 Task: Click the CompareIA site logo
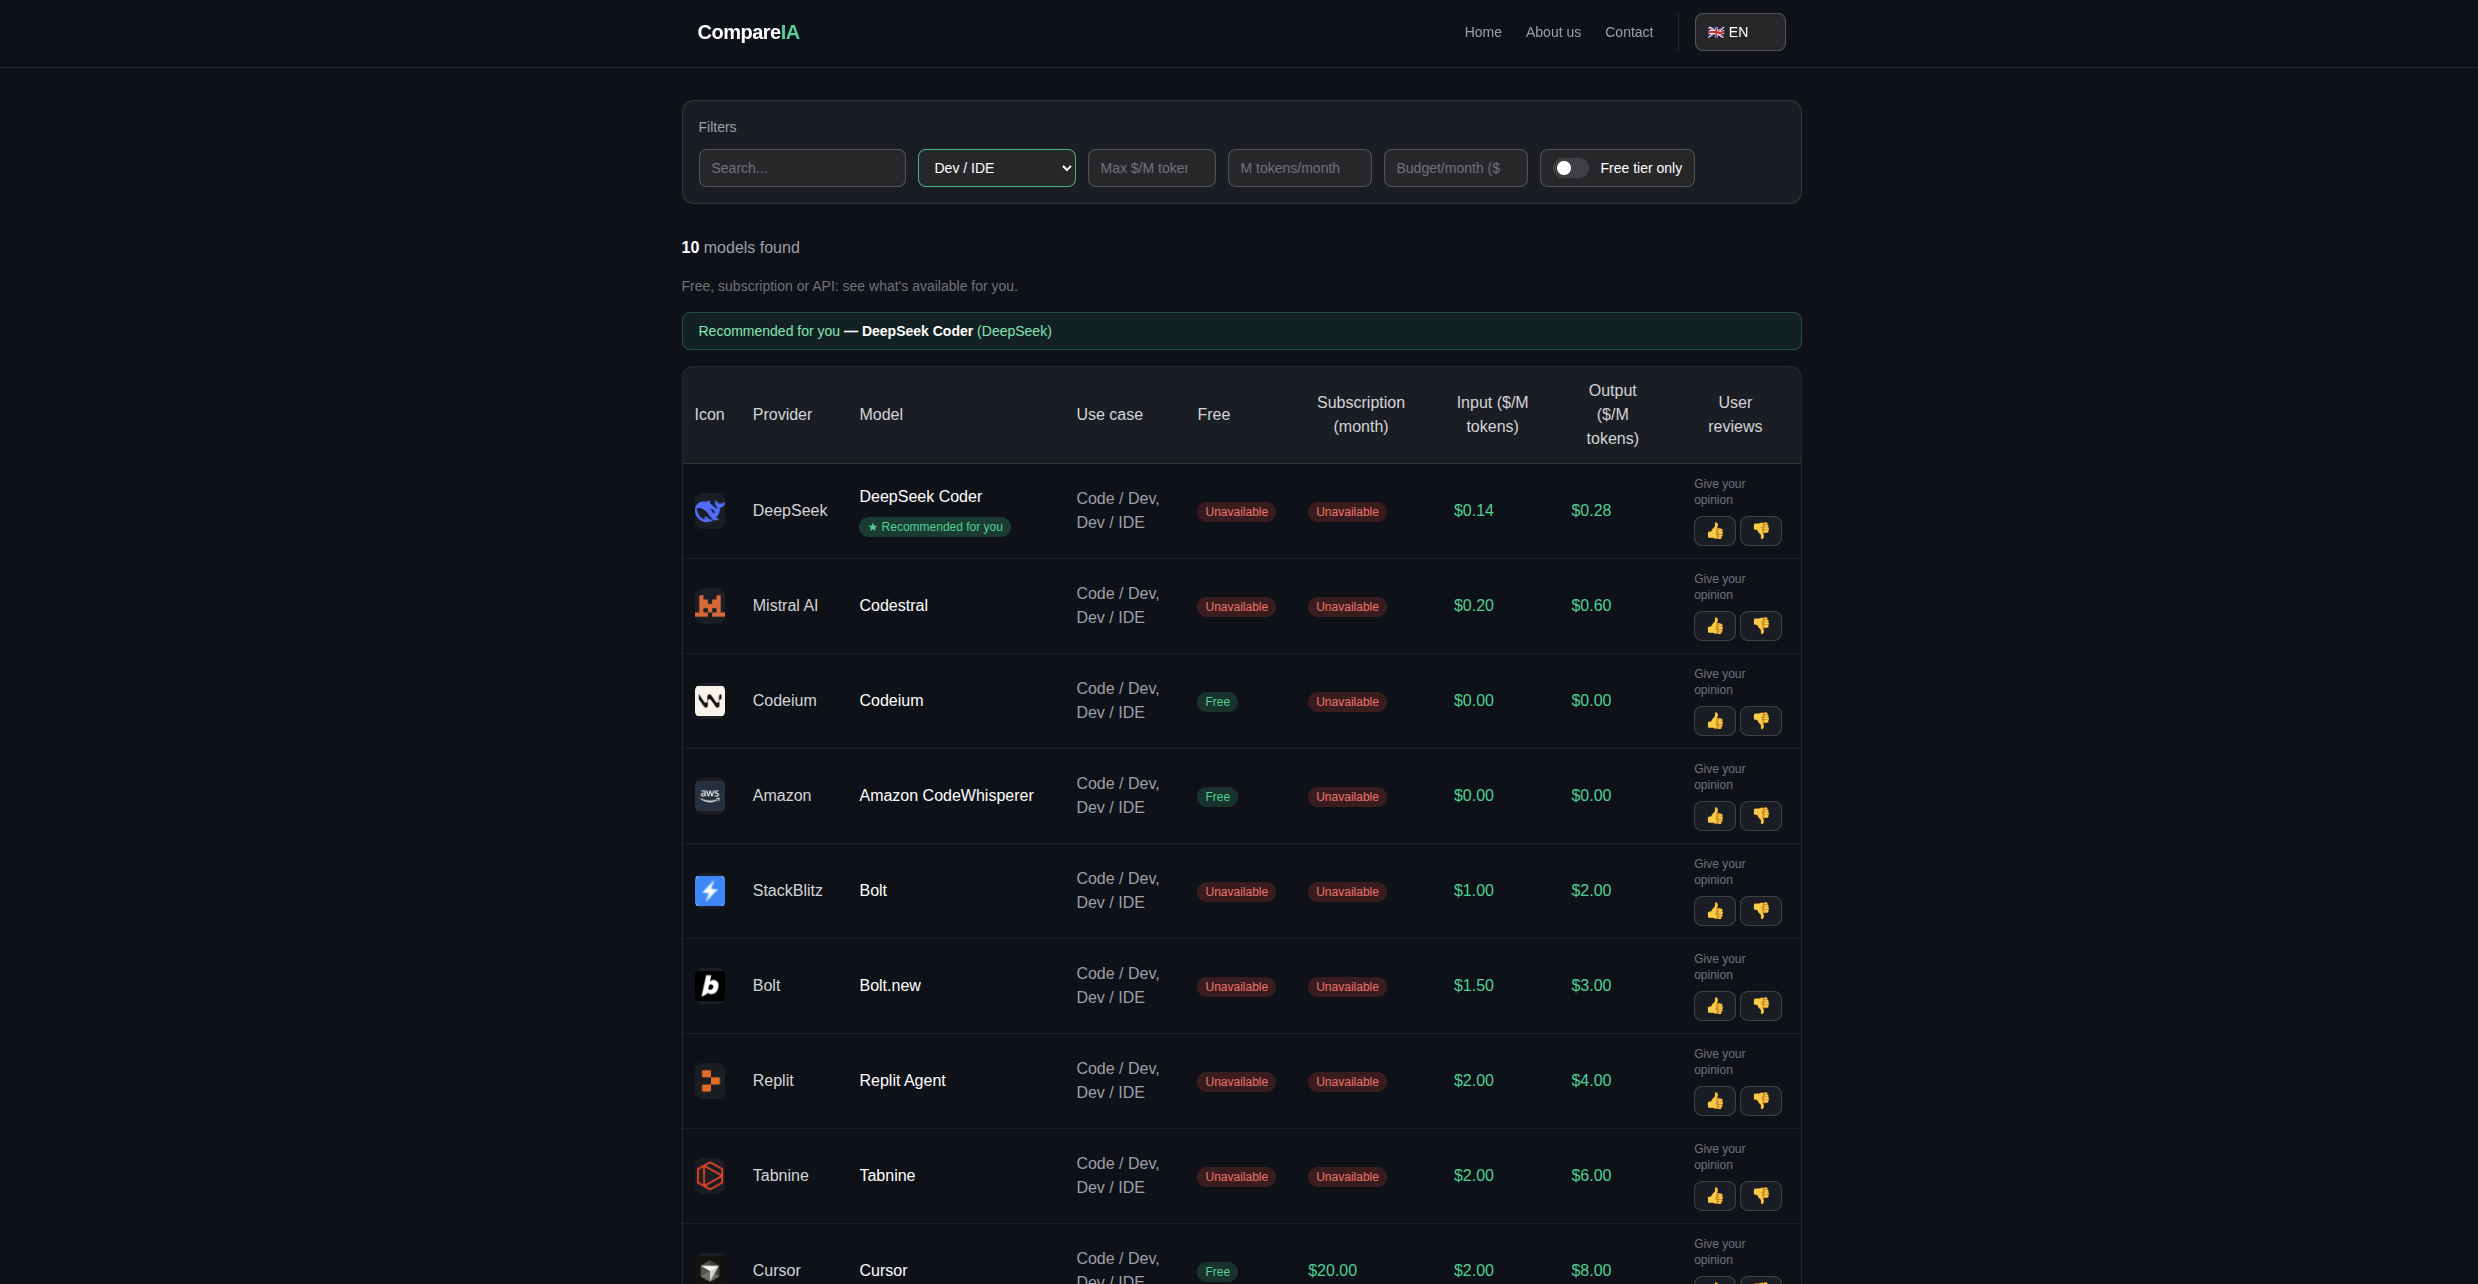pyautogui.click(x=748, y=31)
